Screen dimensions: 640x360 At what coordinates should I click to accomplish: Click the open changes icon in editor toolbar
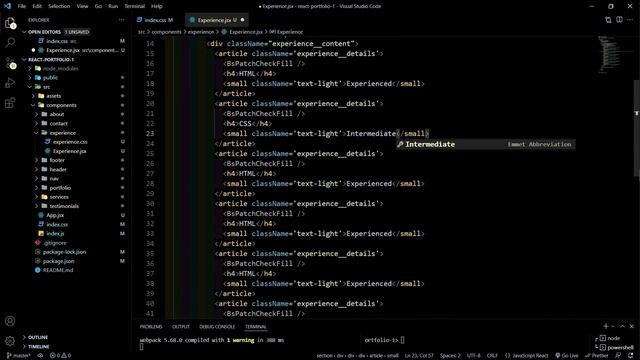[x=608, y=20]
